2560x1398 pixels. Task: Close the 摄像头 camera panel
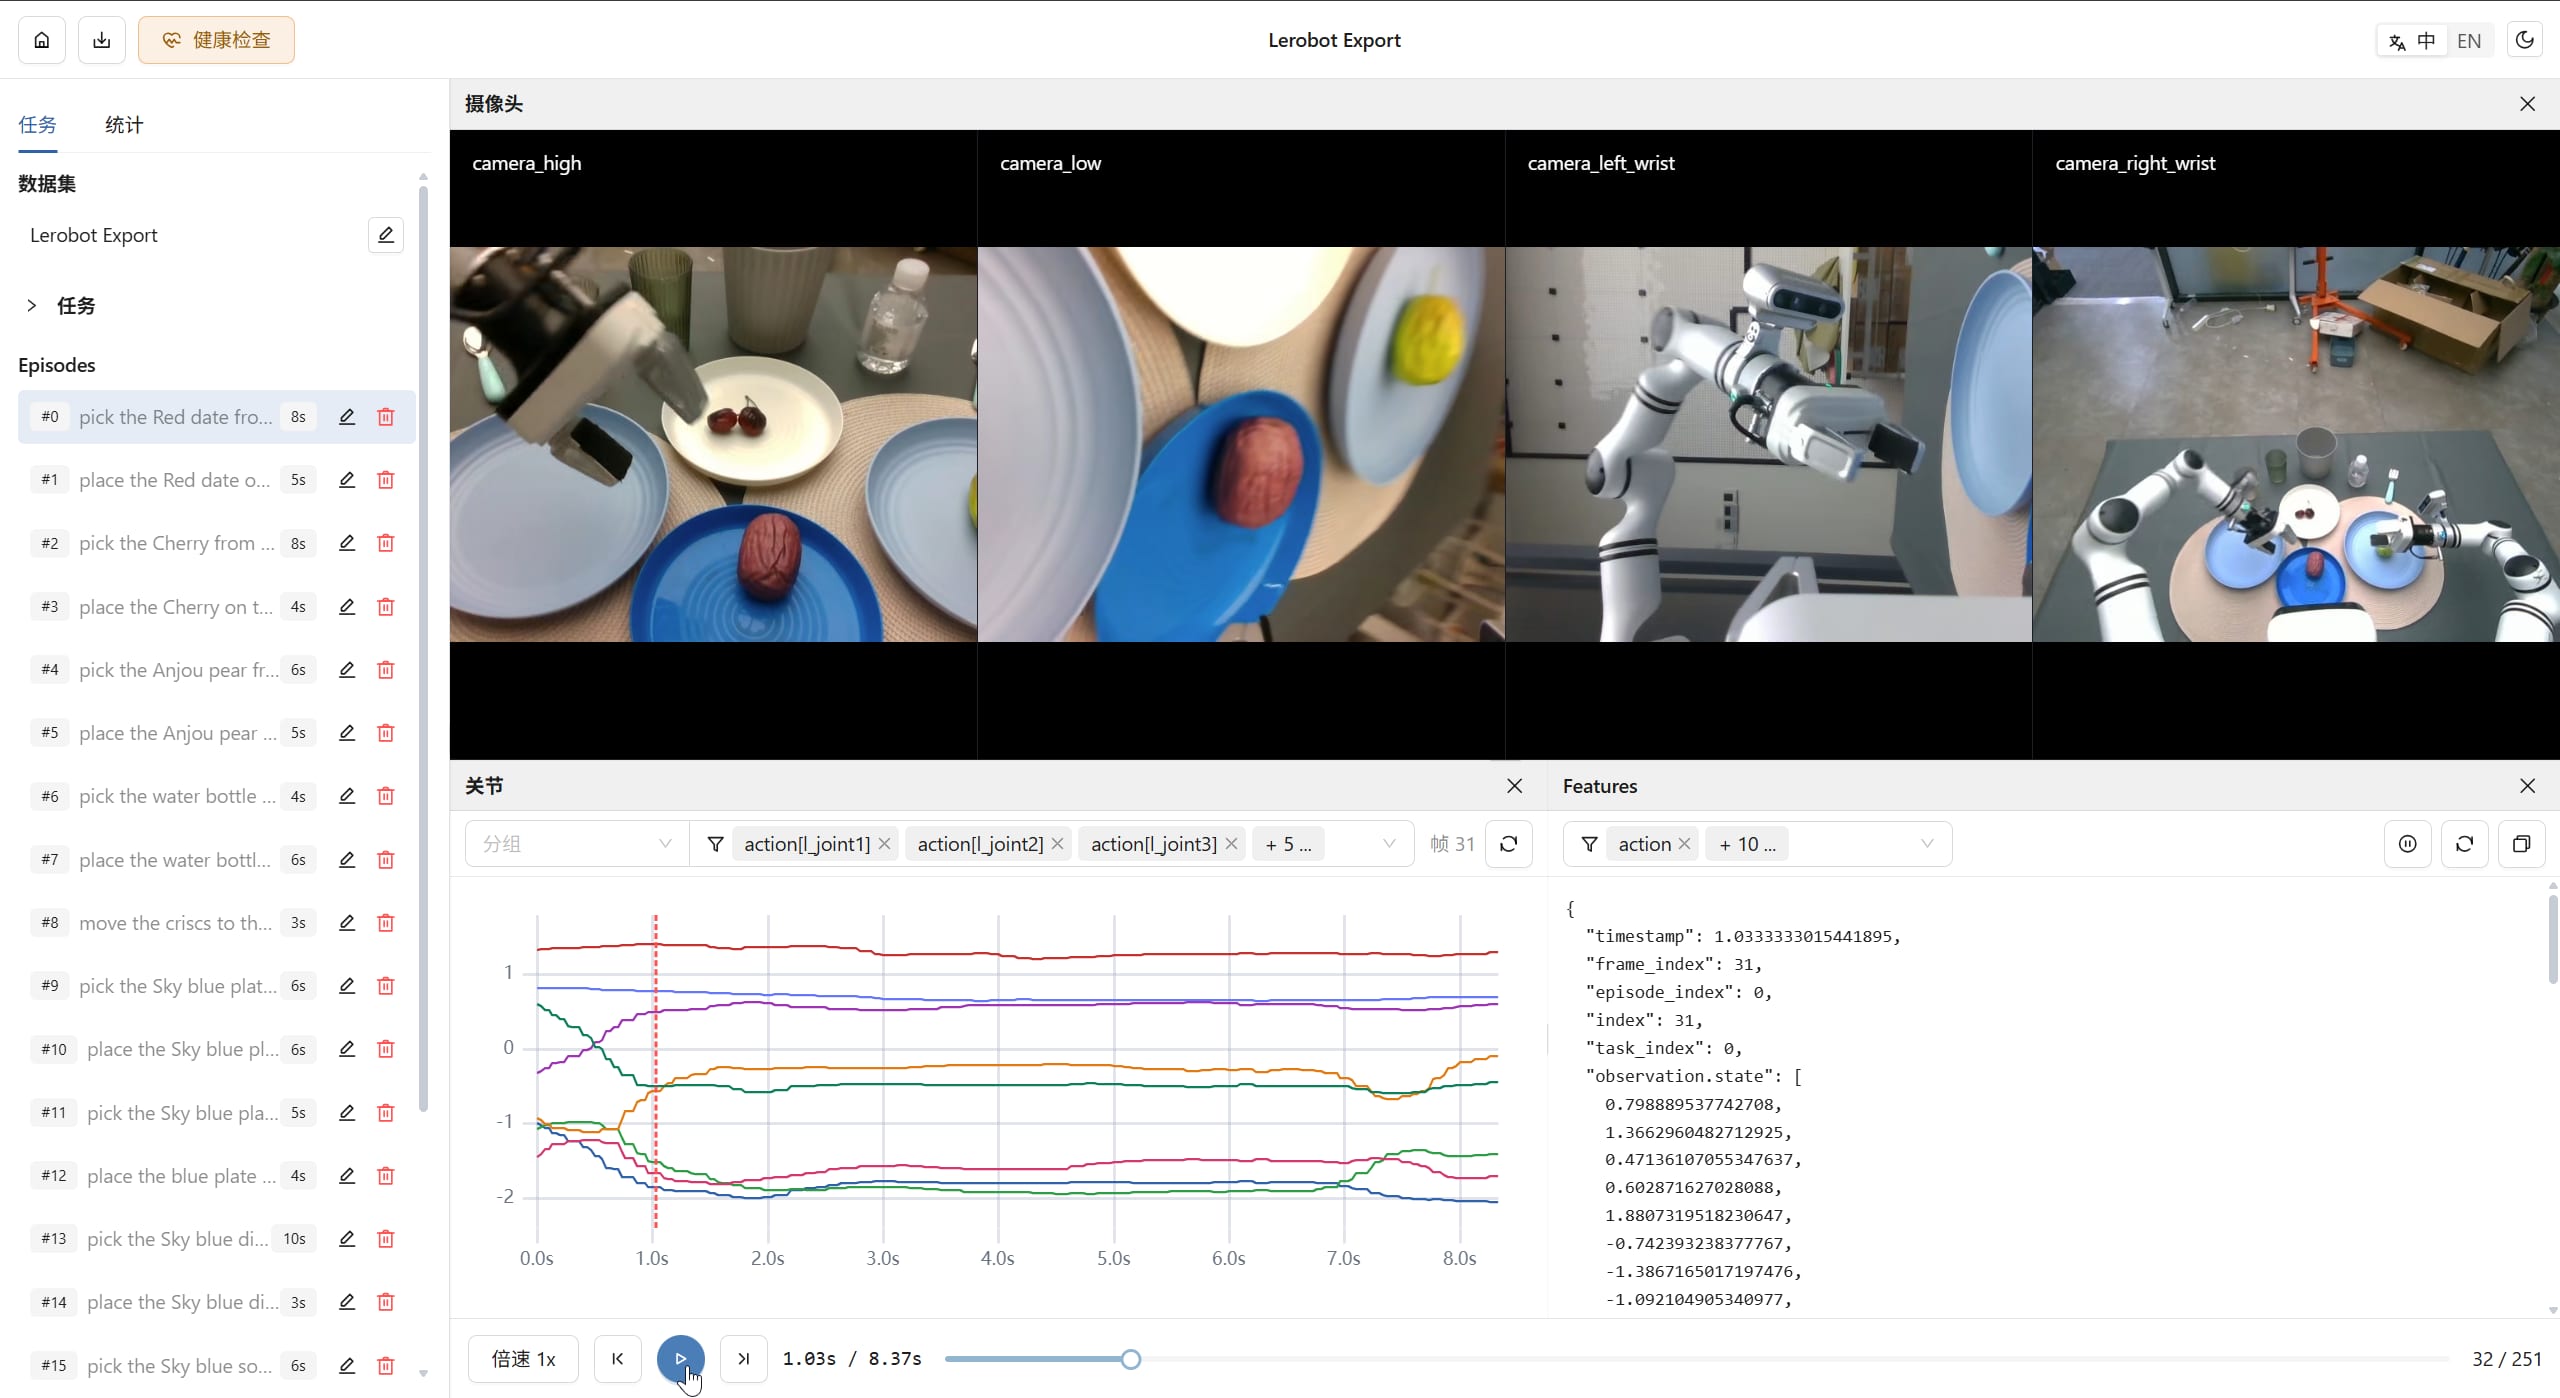pyautogui.click(x=2527, y=104)
